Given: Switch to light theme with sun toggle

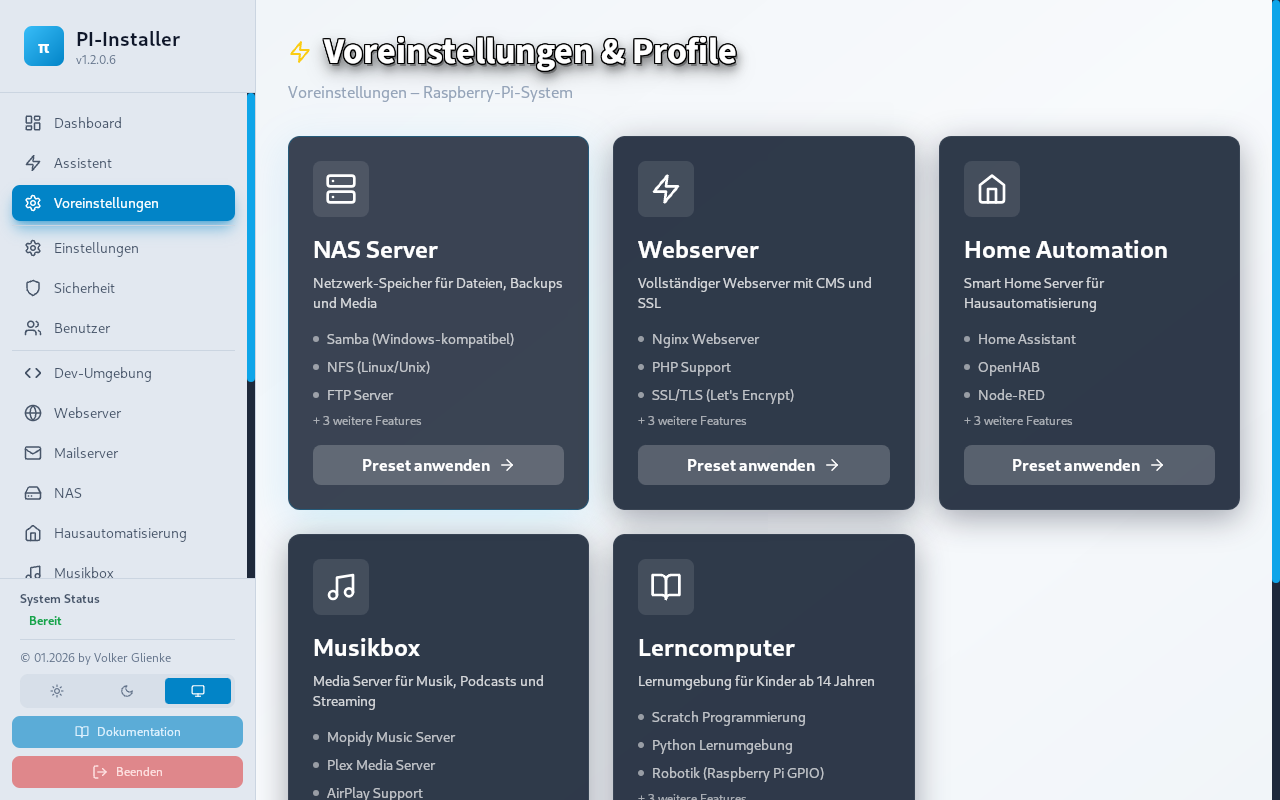Looking at the screenshot, I should 57,691.
